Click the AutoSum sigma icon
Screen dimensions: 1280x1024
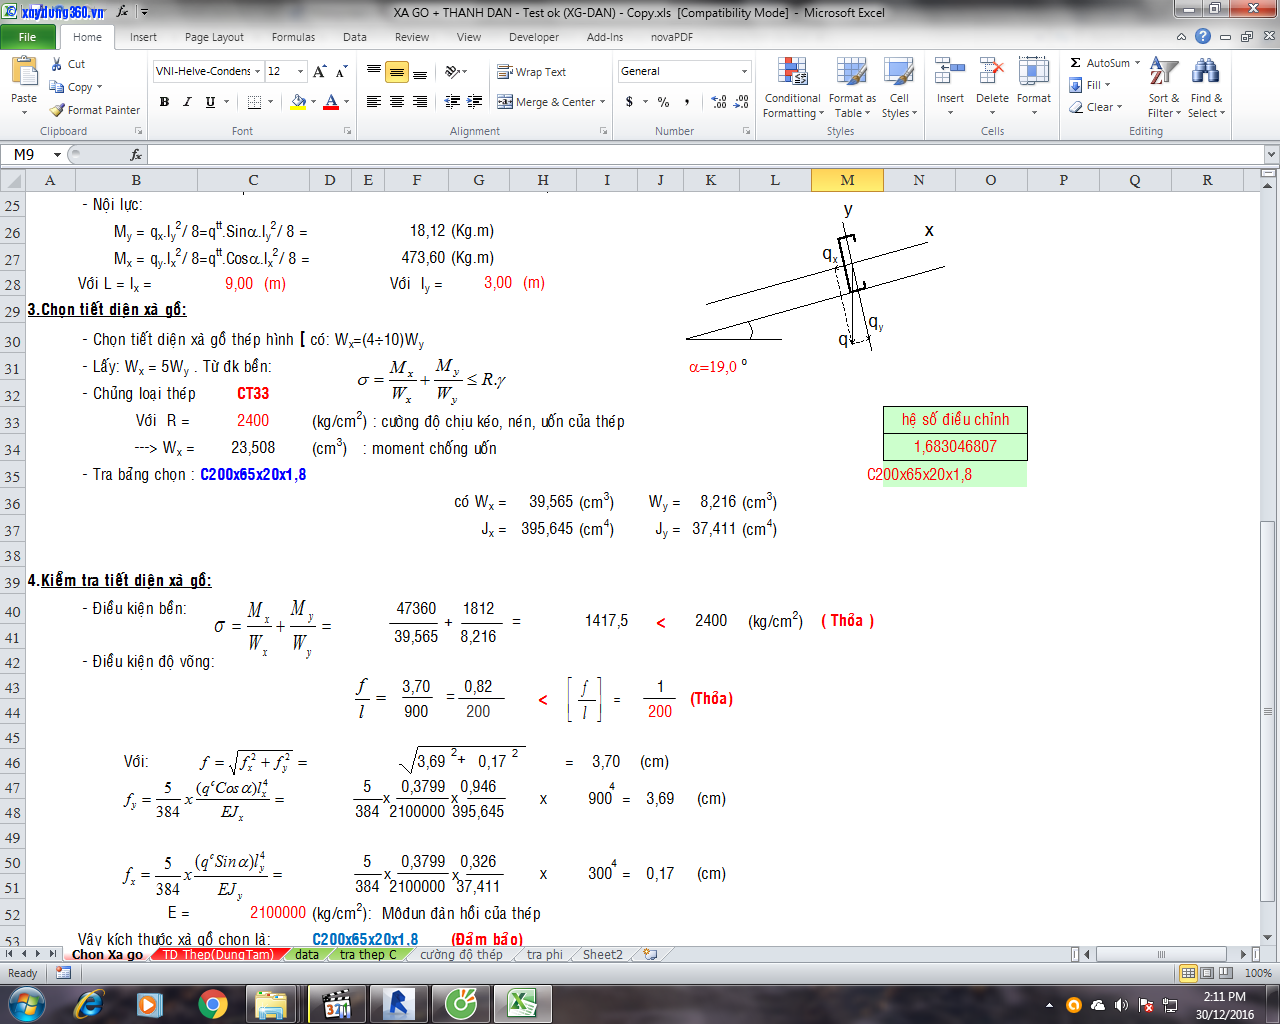(x=1076, y=63)
